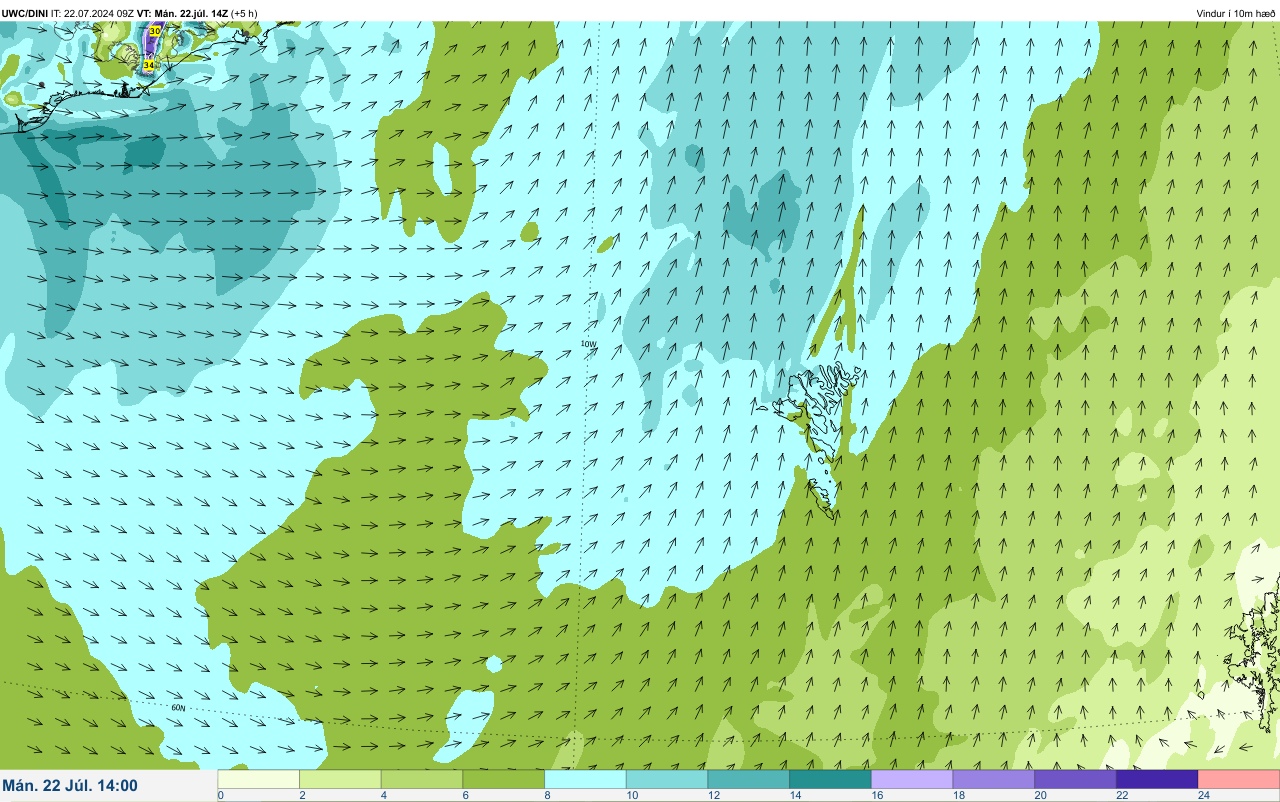The image size is (1280, 802).
Task: Click the yellow '30' wind value marker
Action: [154, 32]
